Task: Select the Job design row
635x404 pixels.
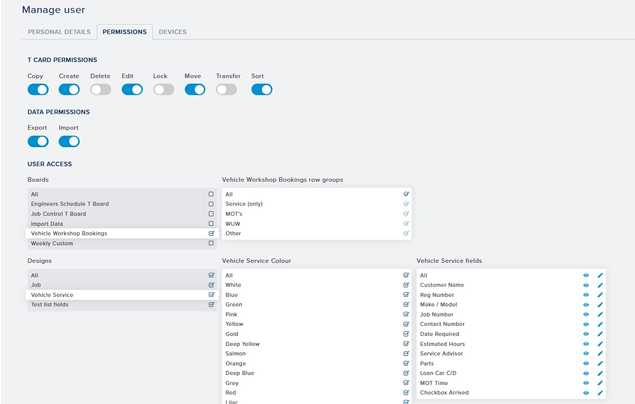Action: [x=110, y=285]
